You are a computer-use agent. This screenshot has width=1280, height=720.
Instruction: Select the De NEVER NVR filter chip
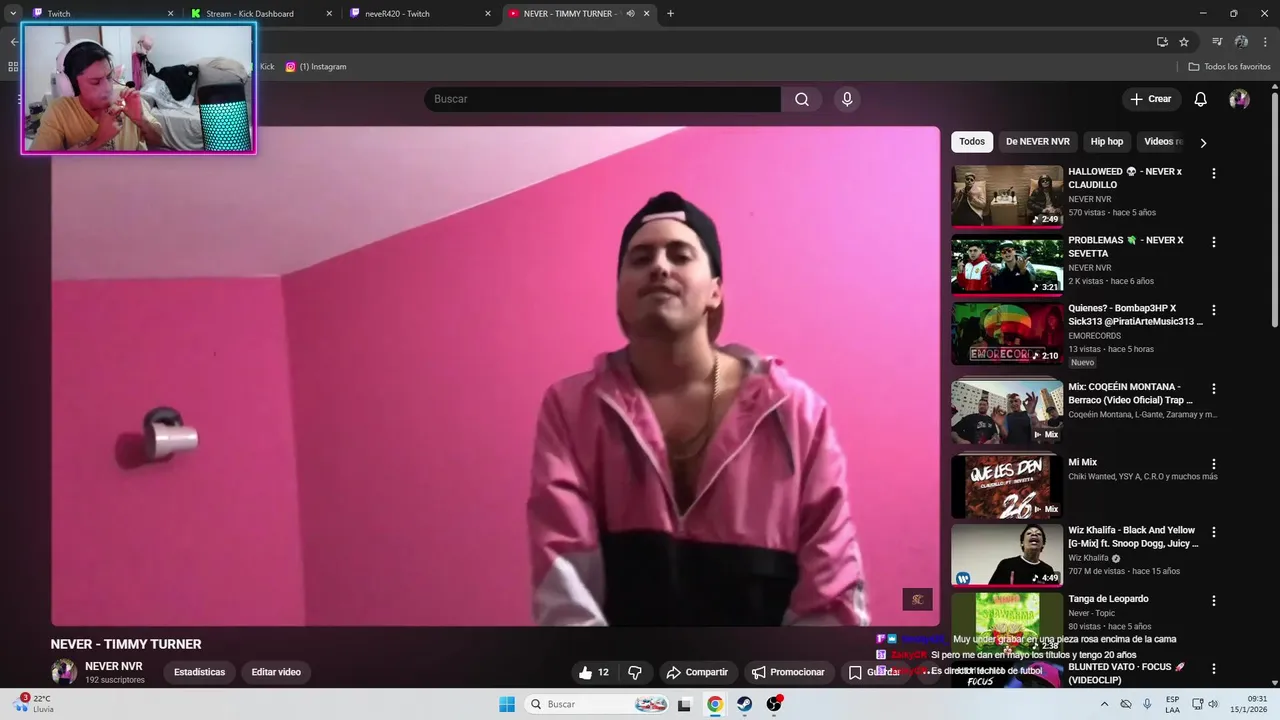click(1038, 142)
